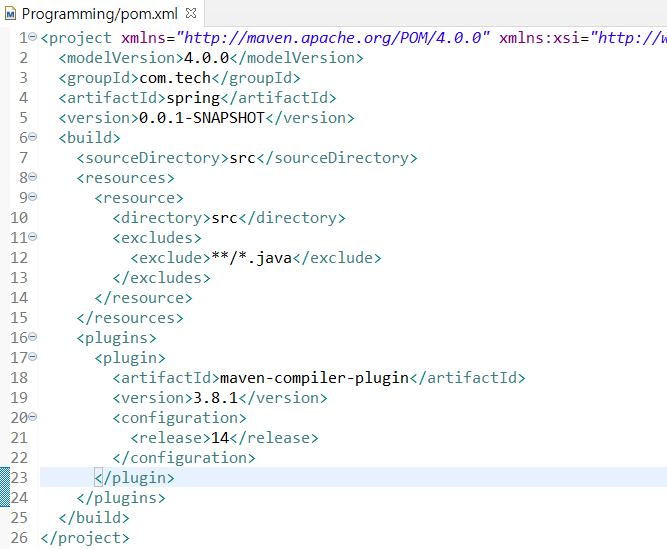Click maven-compiler-plugin artifactId text
The width and height of the screenshot is (667, 549).
(x=314, y=378)
